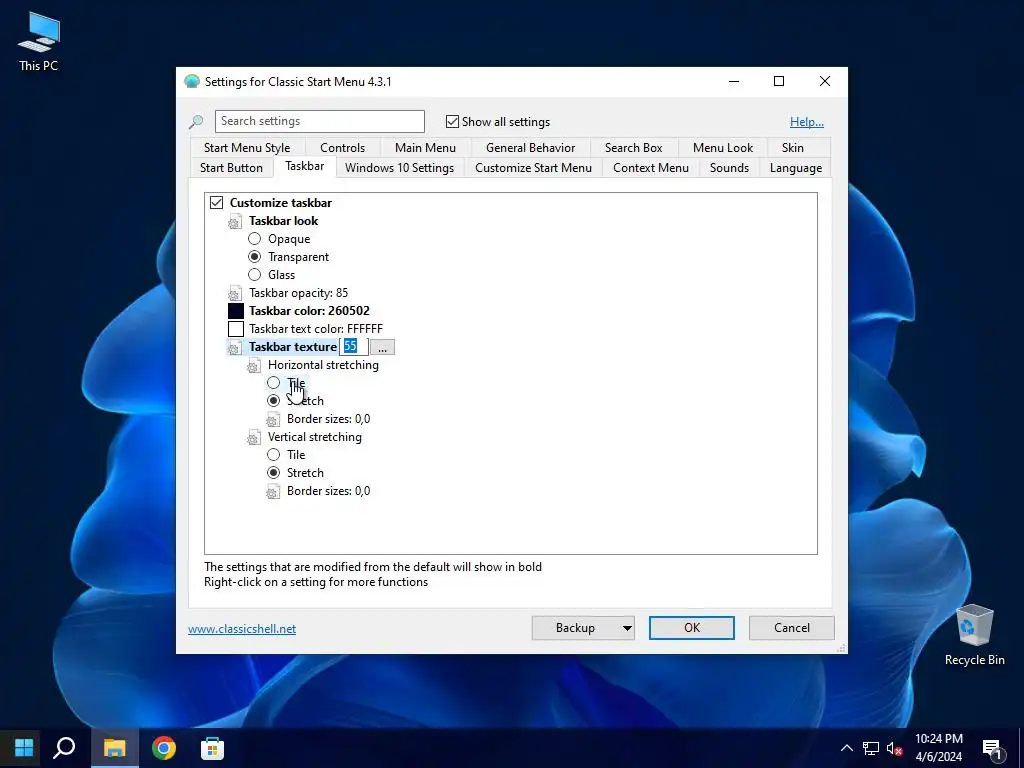Click the OK button
Image resolution: width=1024 pixels, height=768 pixels.
click(x=692, y=628)
